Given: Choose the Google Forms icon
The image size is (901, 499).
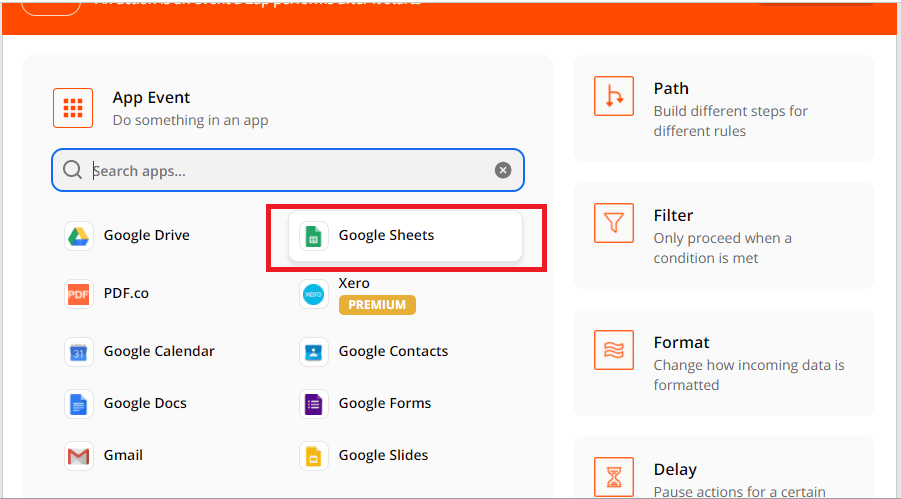Looking at the screenshot, I should tap(314, 404).
